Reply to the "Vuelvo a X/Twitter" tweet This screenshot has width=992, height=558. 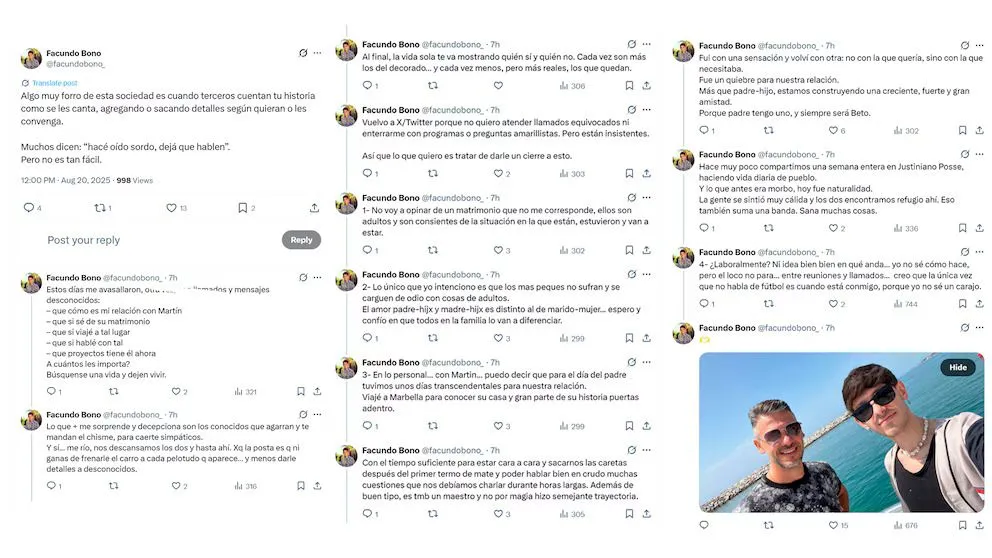click(366, 174)
